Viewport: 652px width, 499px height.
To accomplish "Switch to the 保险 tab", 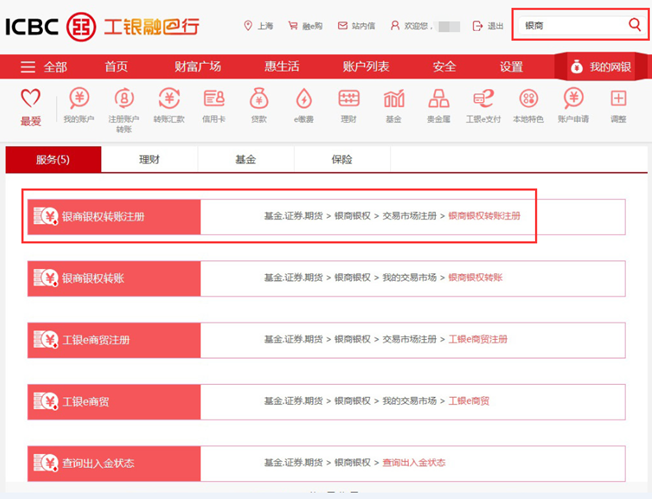I will point(341,159).
